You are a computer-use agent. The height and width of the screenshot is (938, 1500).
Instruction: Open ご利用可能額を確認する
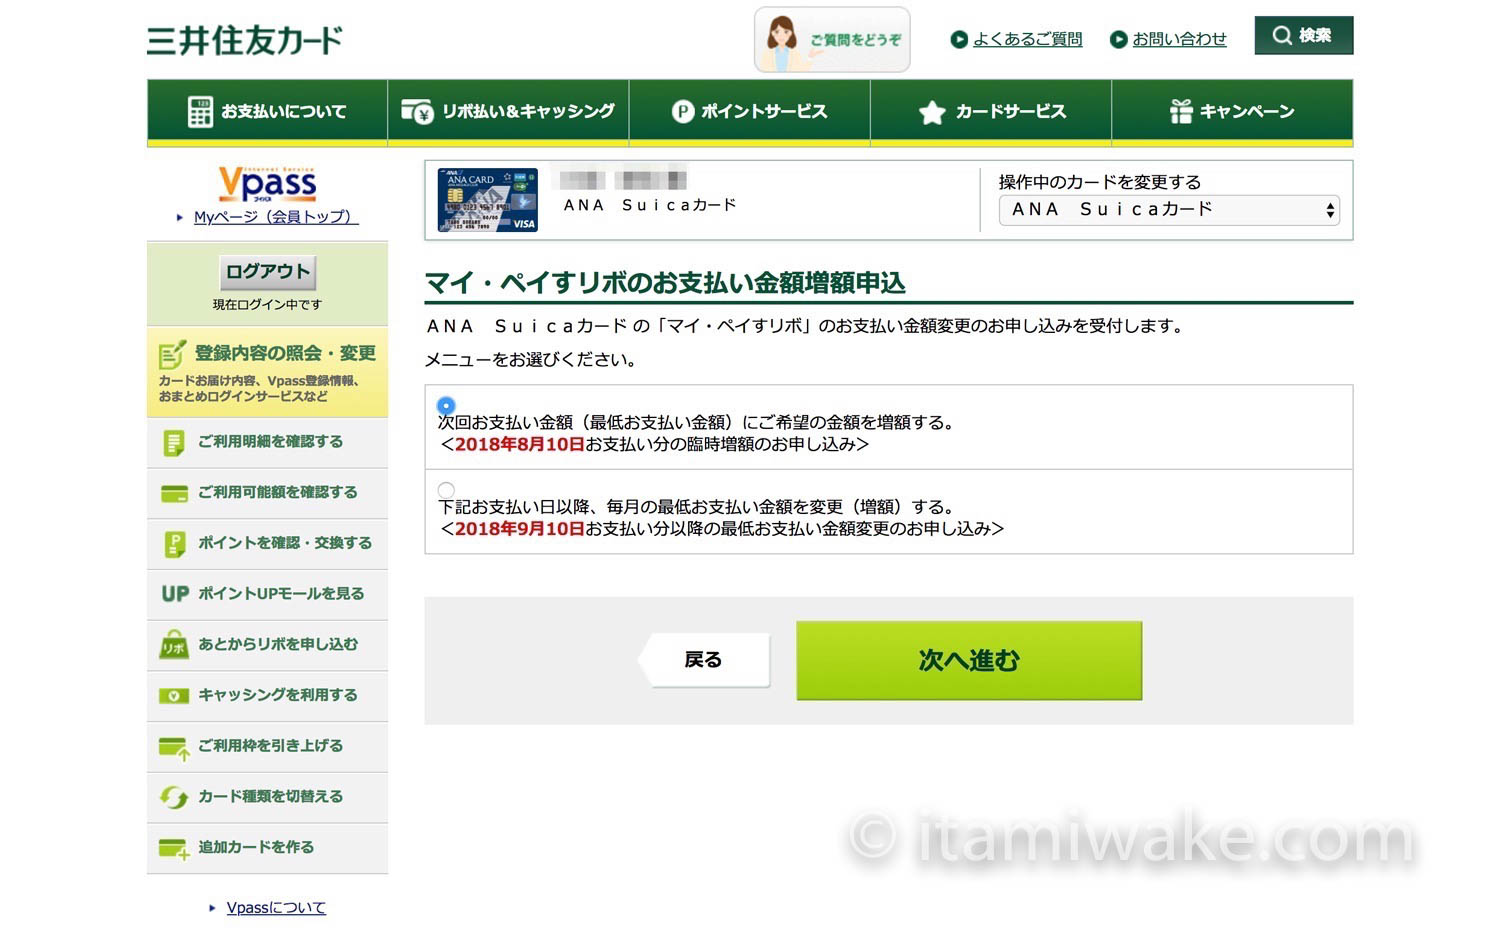[267, 493]
